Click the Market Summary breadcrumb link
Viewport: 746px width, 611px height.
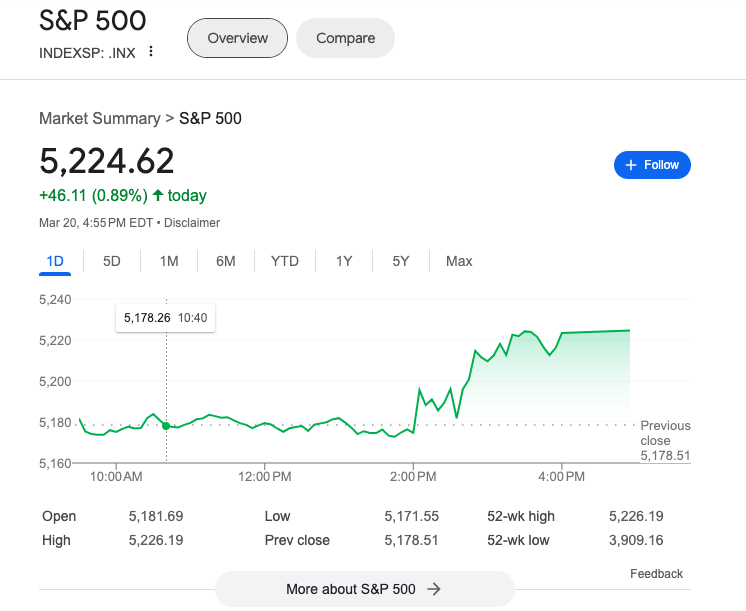coord(99,118)
